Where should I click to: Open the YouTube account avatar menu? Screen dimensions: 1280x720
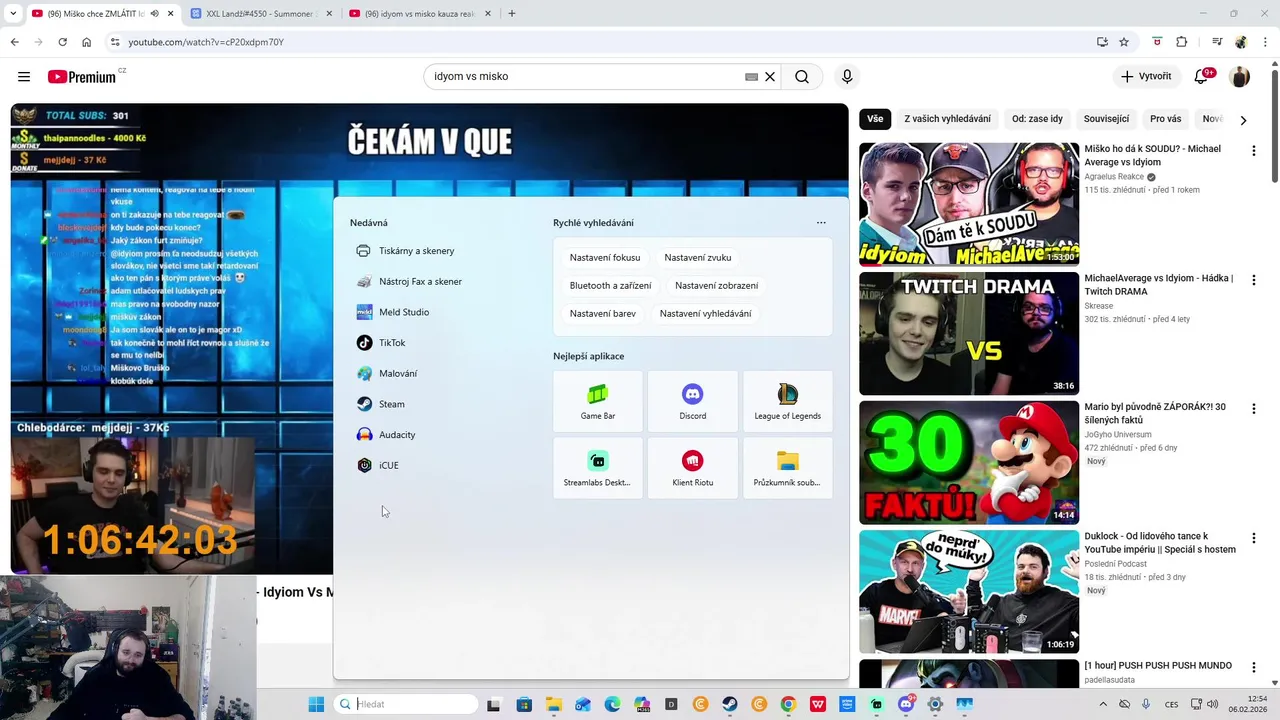(1240, 77)
